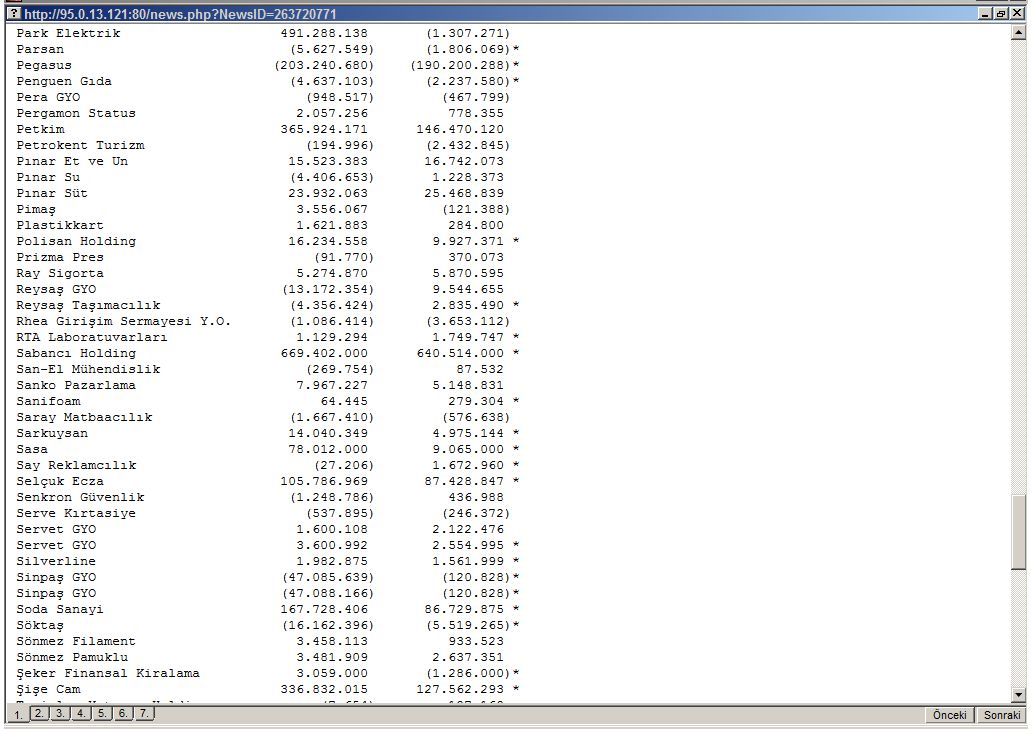
Task: Select the Rhea Girişim Sermayesi Y.O. text
Action: tap(124, 322)
